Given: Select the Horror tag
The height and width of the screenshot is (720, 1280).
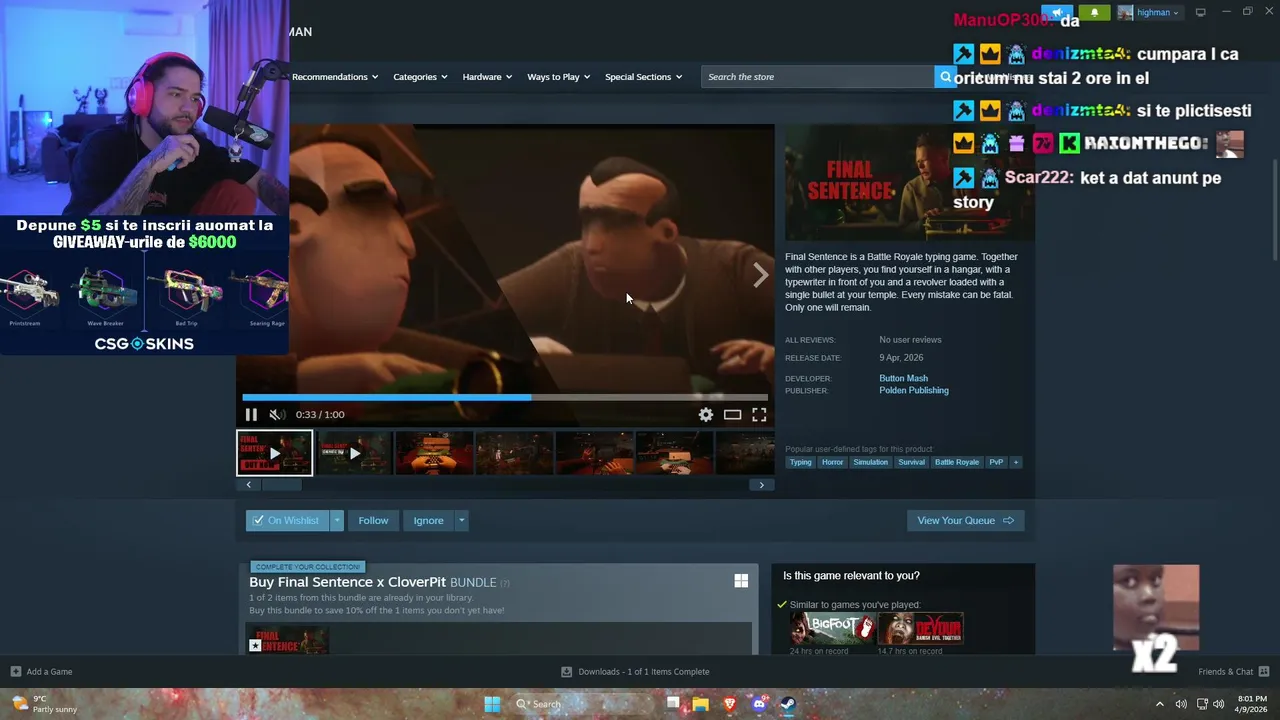Looking at the screenshot, I should point(832,462).
